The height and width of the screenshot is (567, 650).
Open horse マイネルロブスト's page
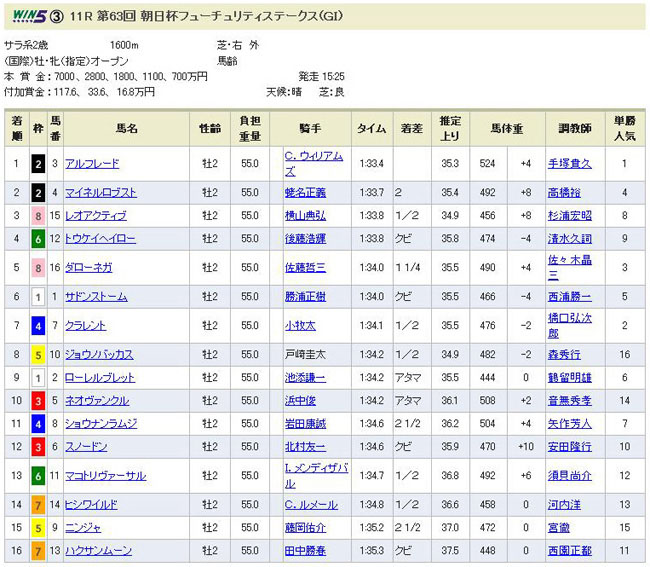(99, 192)
